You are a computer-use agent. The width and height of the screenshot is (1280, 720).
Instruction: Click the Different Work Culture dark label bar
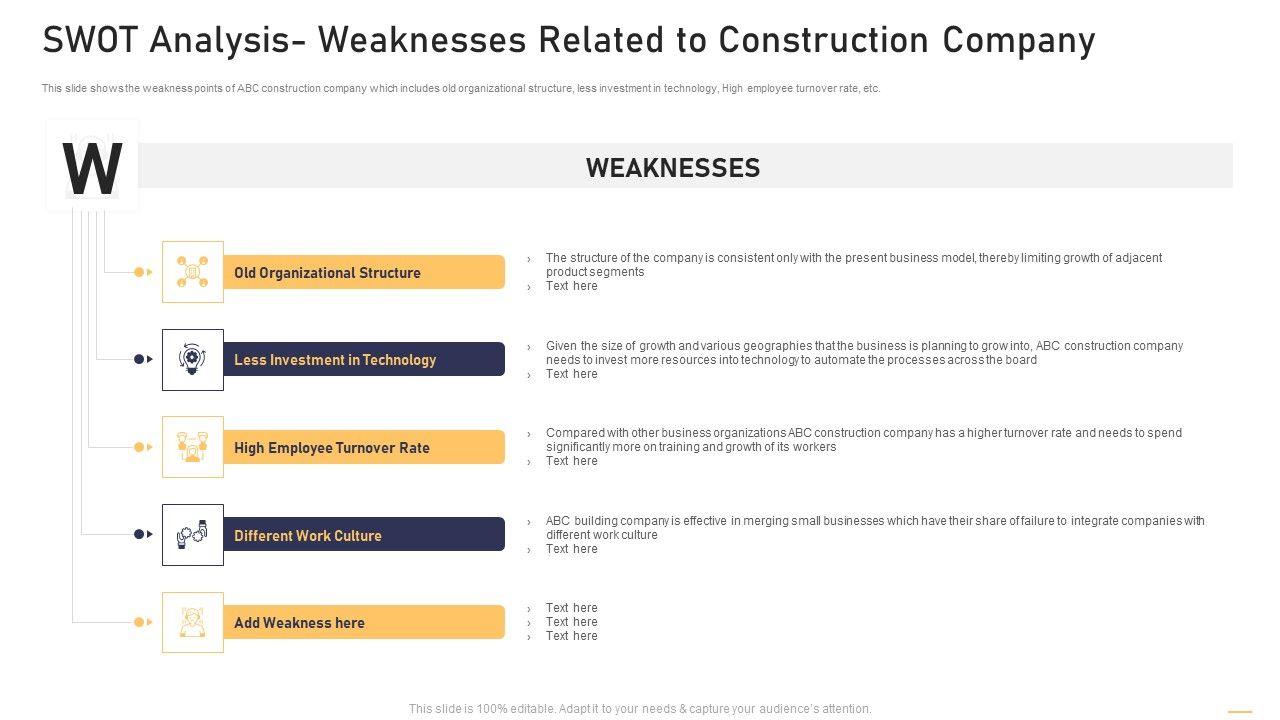tap(363, 535)
